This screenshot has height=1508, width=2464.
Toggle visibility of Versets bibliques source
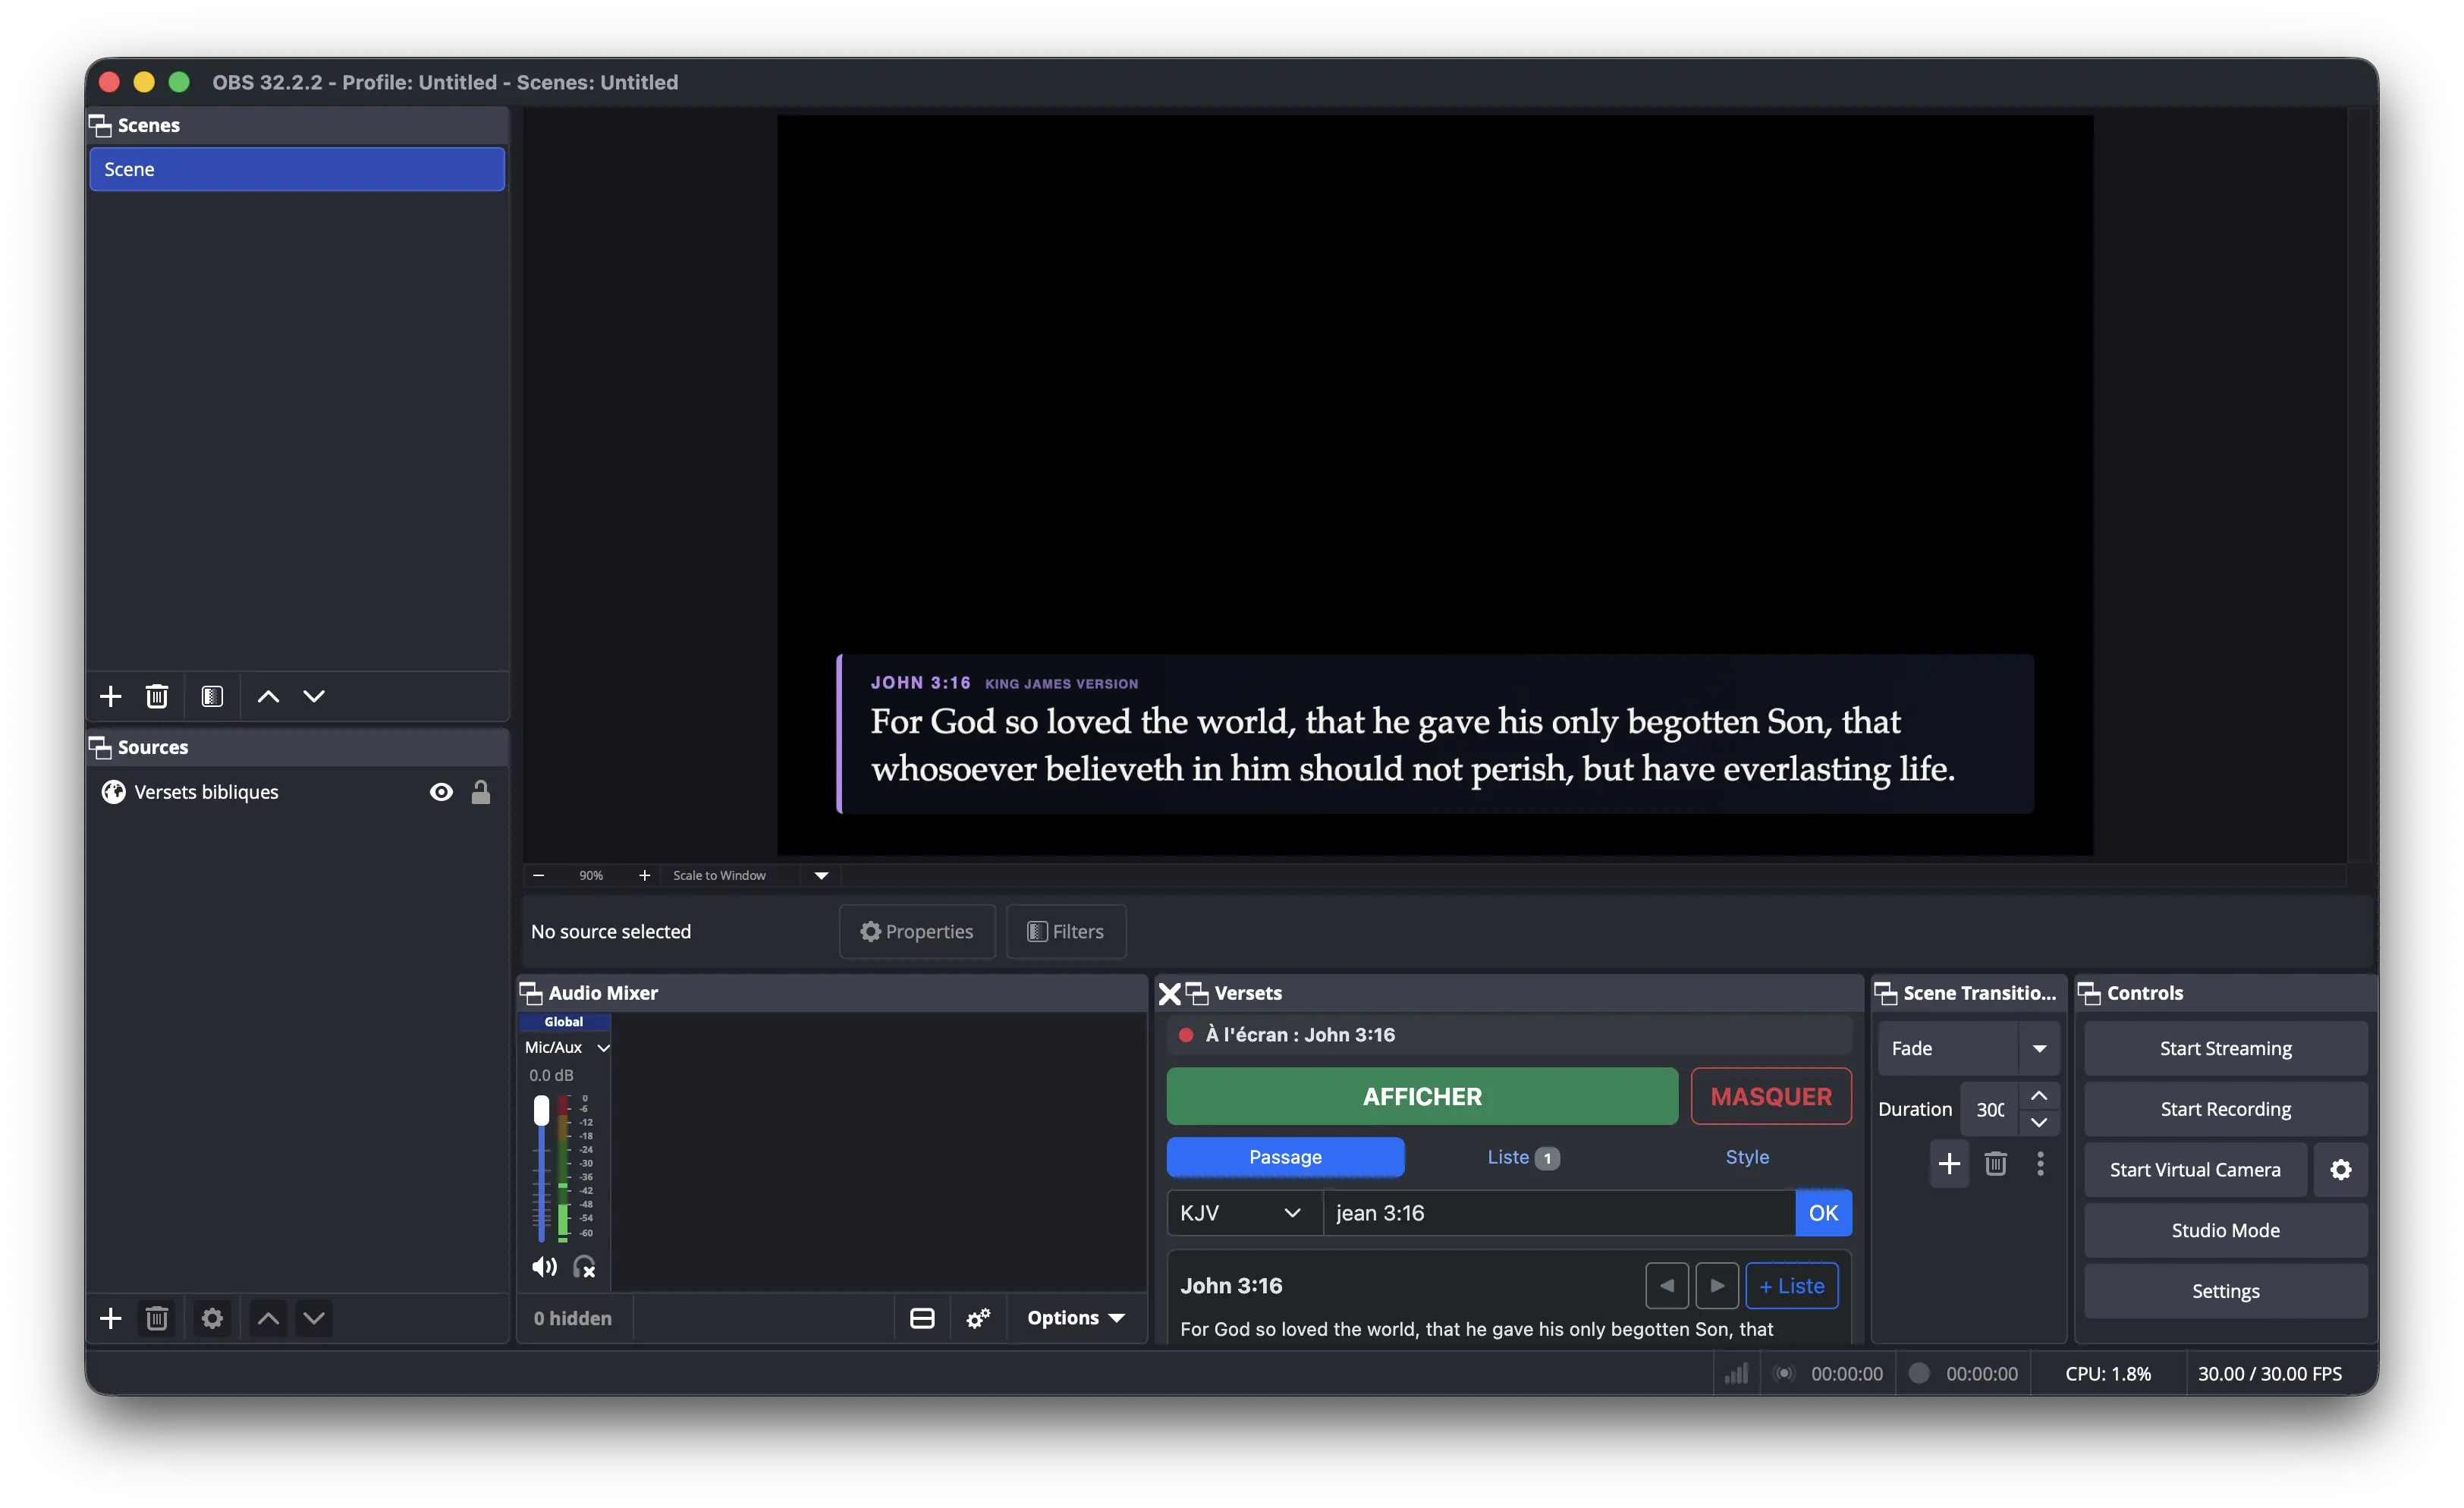pos(441,792)
